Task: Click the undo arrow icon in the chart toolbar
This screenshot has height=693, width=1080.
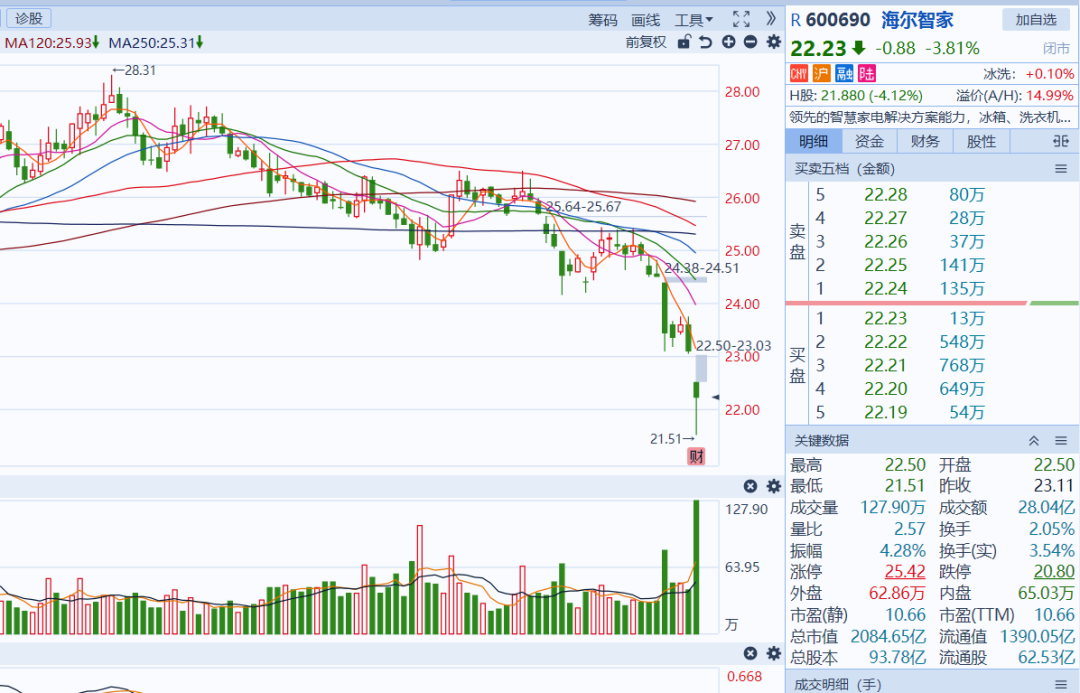Action: pyautogui.click(x=705, y=42)
